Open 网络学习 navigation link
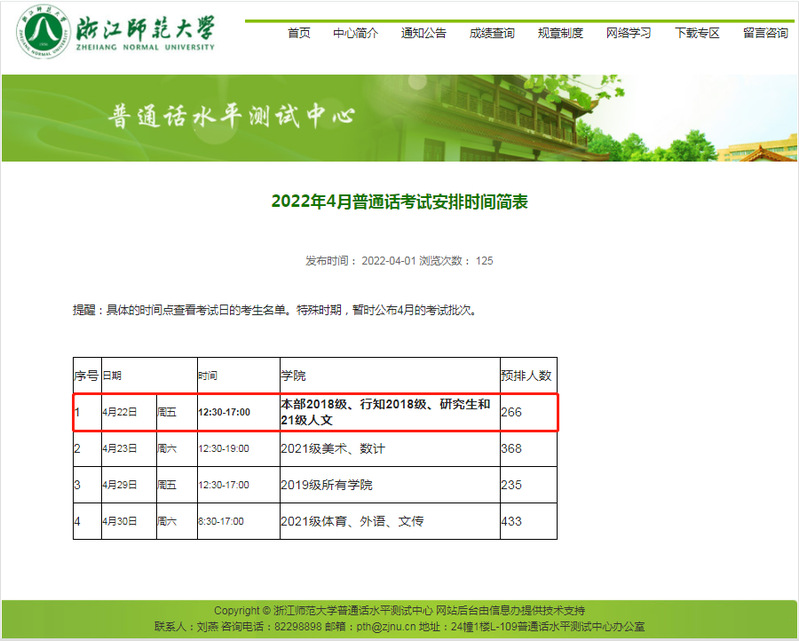The image size is (799, 641). [628, 33]
